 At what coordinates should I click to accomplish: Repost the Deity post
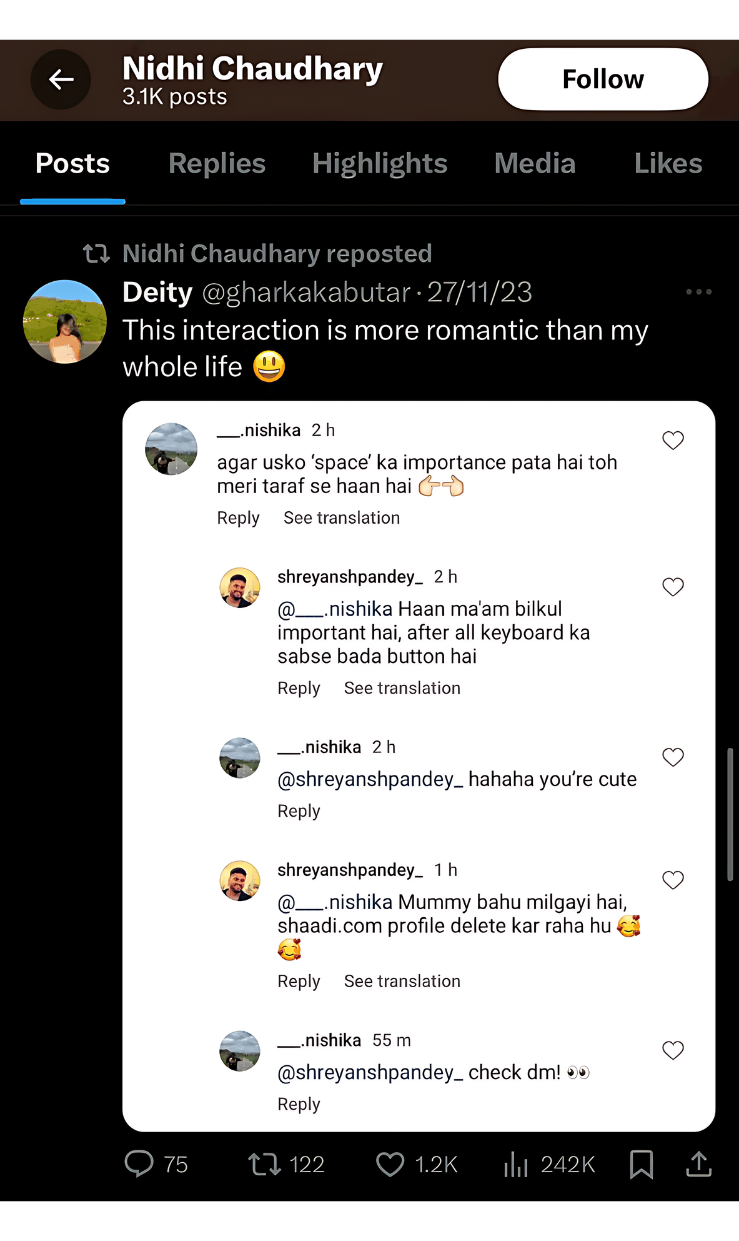(x=264, y=1163)
